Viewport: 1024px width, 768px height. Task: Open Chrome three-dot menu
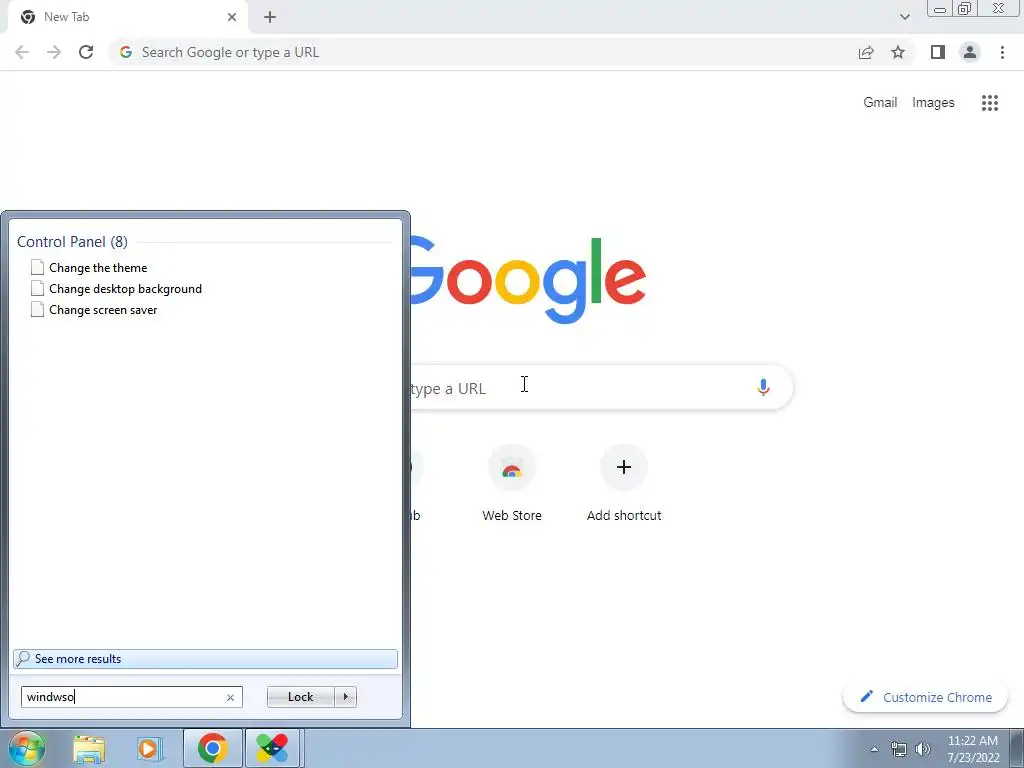click(1002, 52)
